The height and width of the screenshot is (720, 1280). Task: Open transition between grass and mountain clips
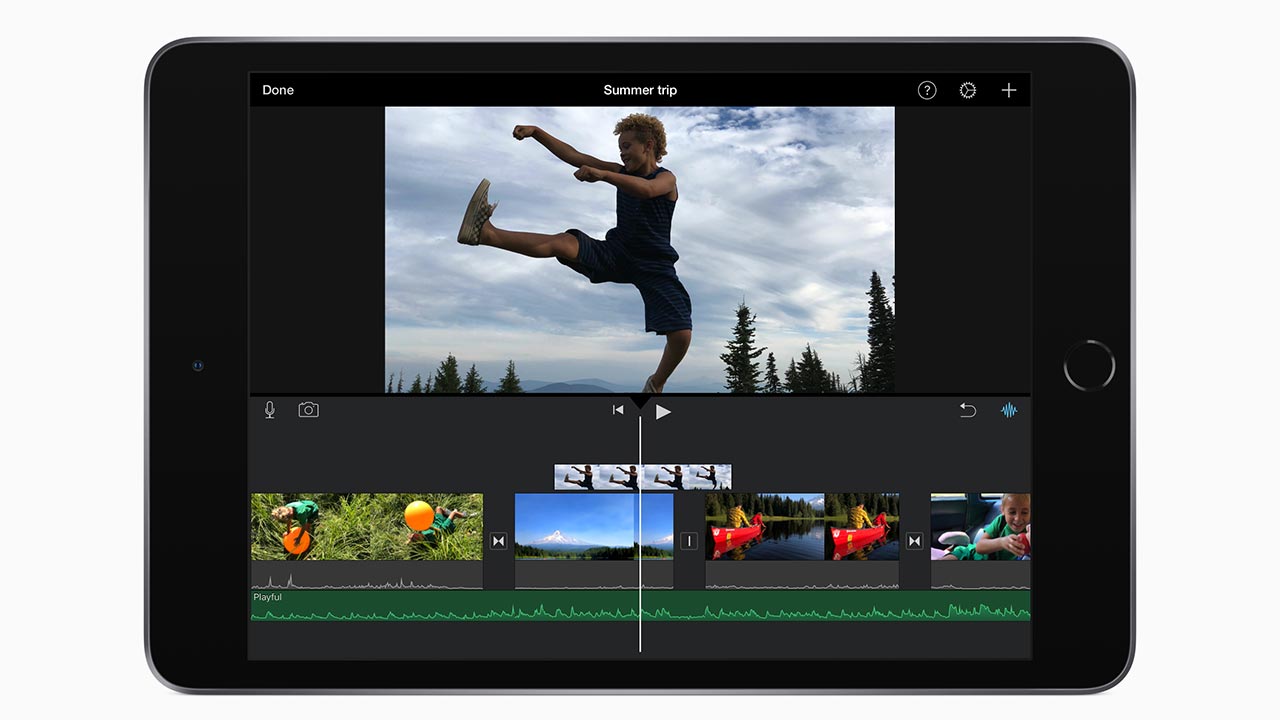click(499, 541)
